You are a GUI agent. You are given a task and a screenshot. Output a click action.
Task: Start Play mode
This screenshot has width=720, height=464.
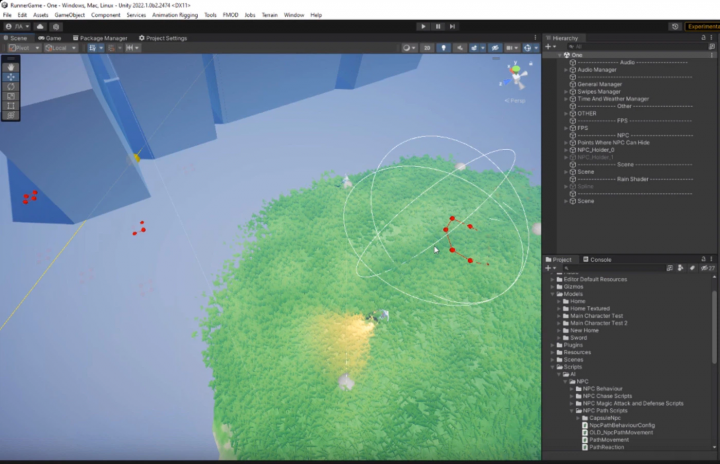pos(423,27)
